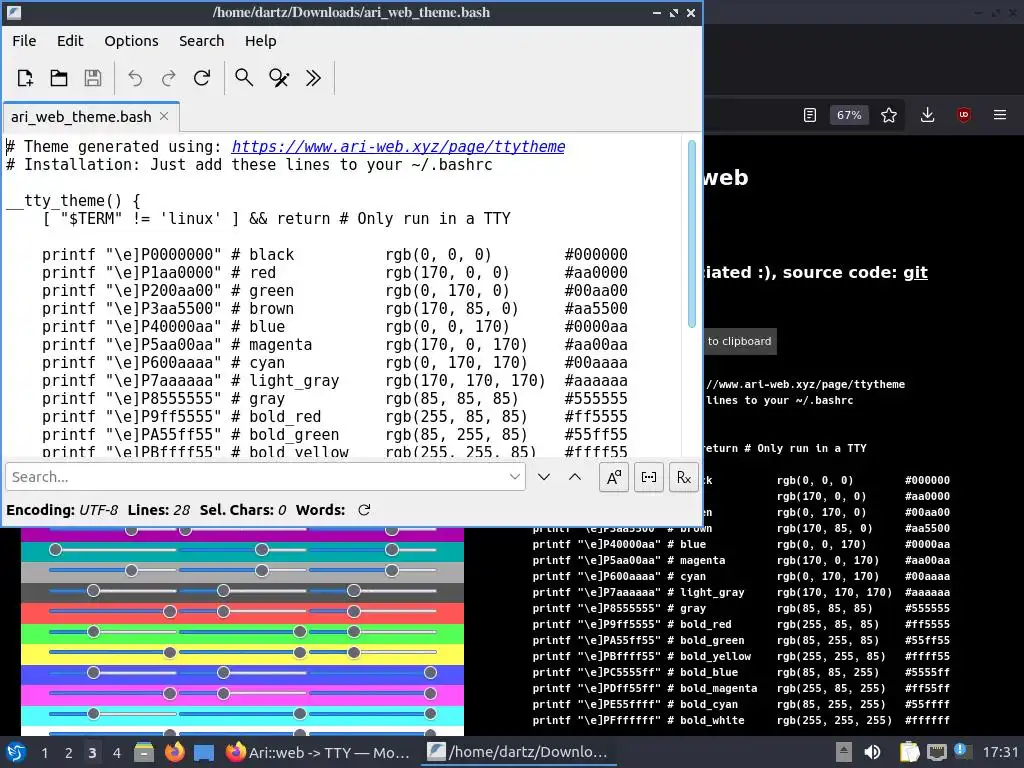Click the uBlock Origin shield icon
Image resolution: width=1024 pixels, height=768 pixels.
tap(963, 115)
